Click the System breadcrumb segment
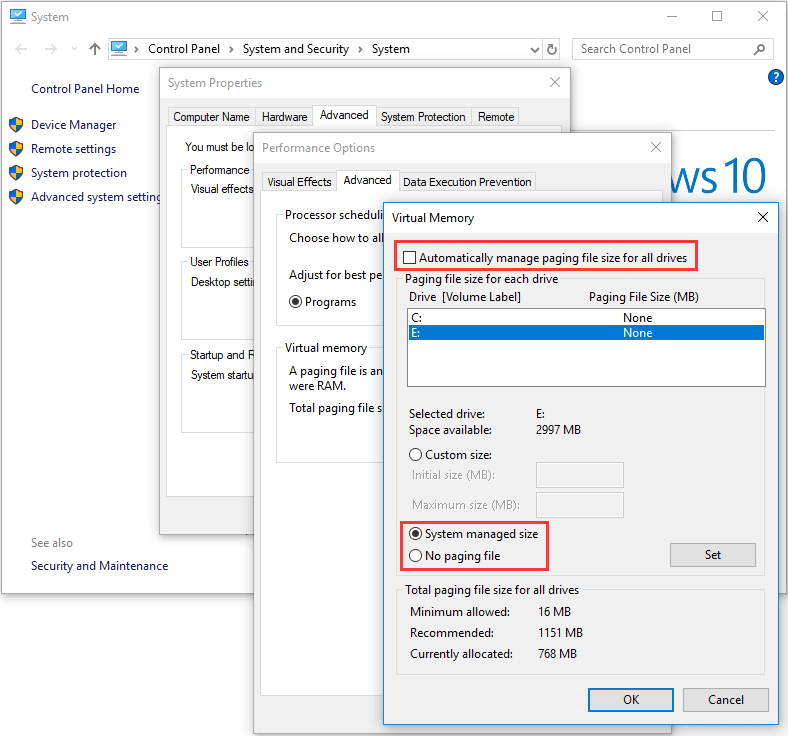This screenshot has height=736, width=788. tap(390, 49)
